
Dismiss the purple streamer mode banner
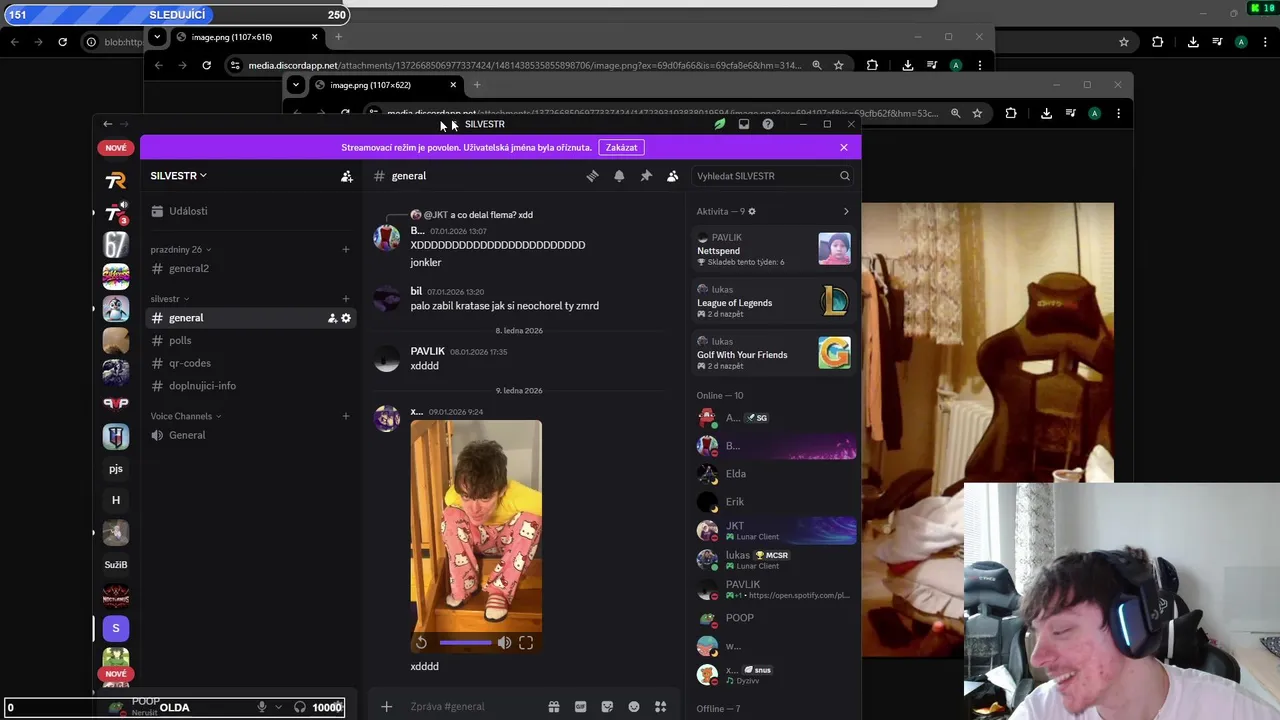[844, 147]
